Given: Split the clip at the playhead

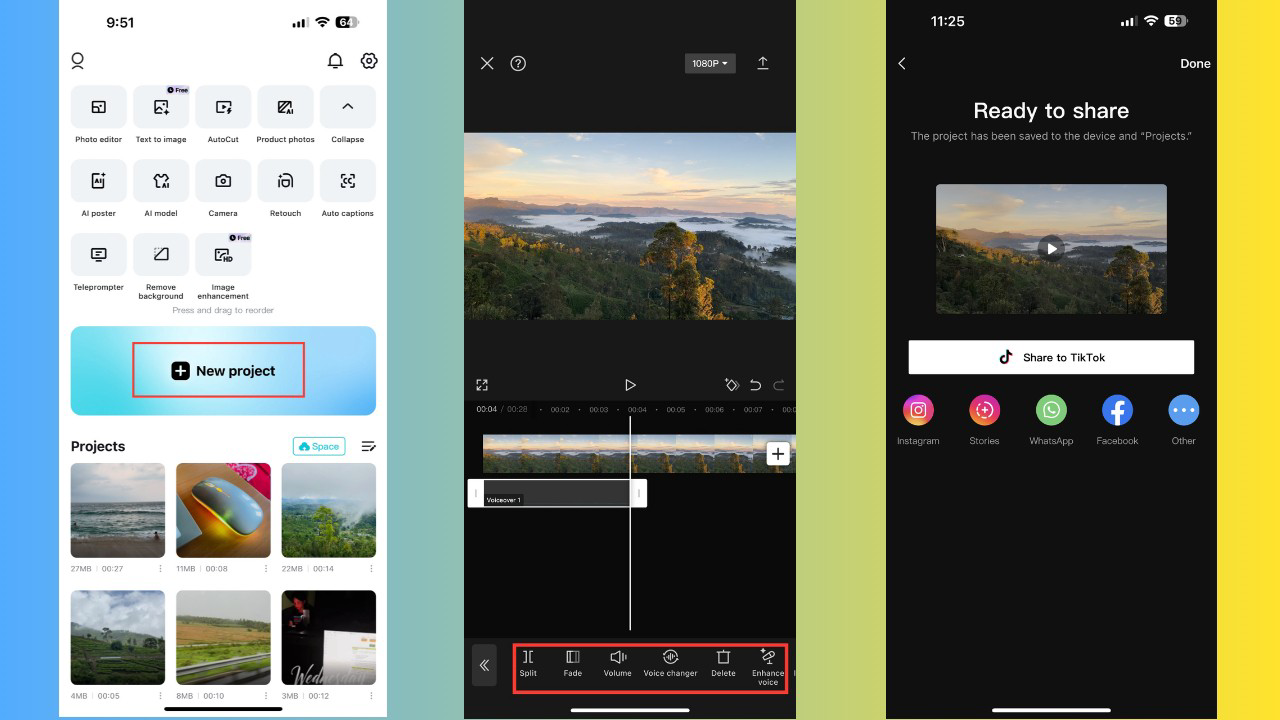Looking at the screenshot, I should [x=528, y=662].
